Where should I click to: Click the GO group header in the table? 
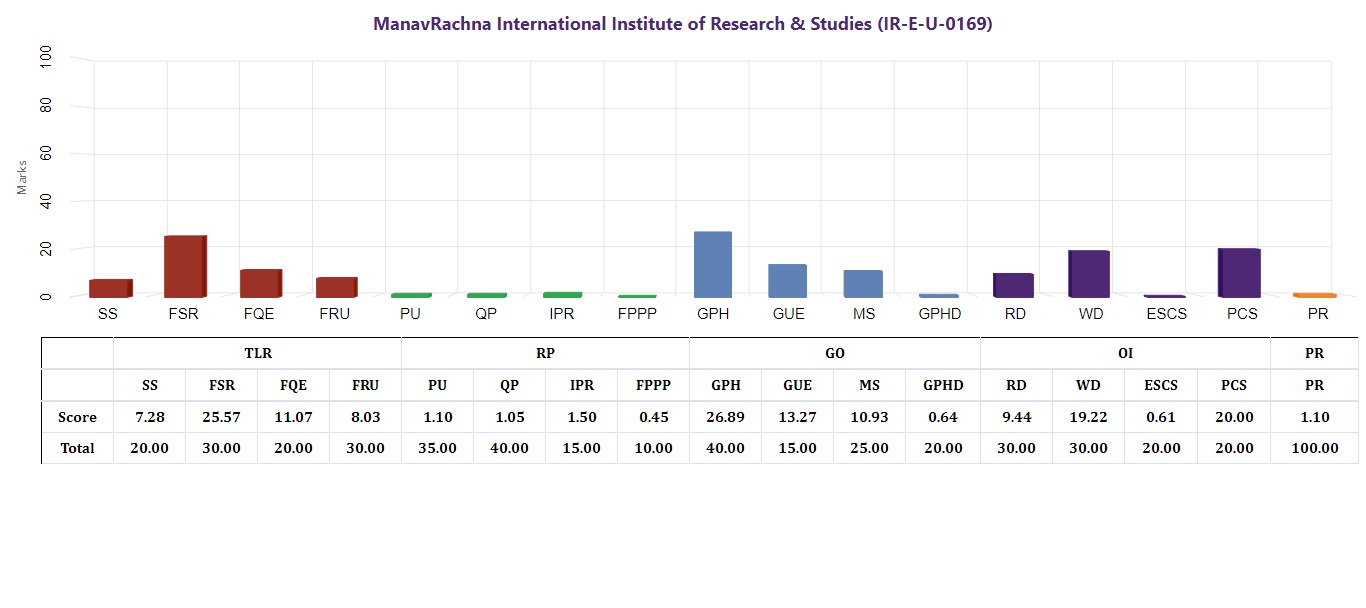click(835, 353)
